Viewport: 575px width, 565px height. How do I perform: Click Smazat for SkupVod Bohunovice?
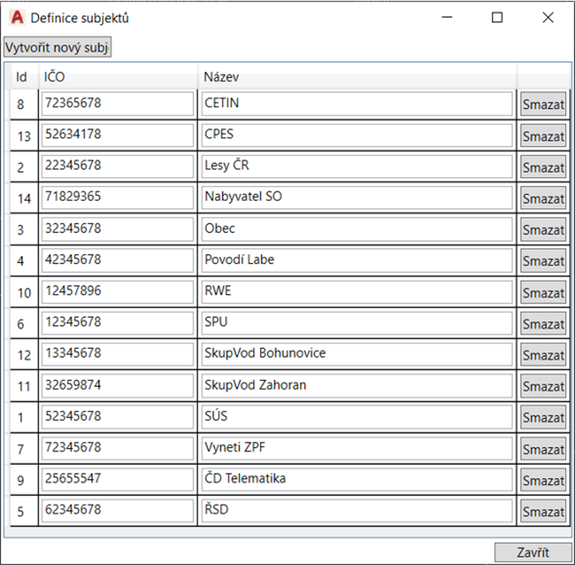(x=543, y=355)
